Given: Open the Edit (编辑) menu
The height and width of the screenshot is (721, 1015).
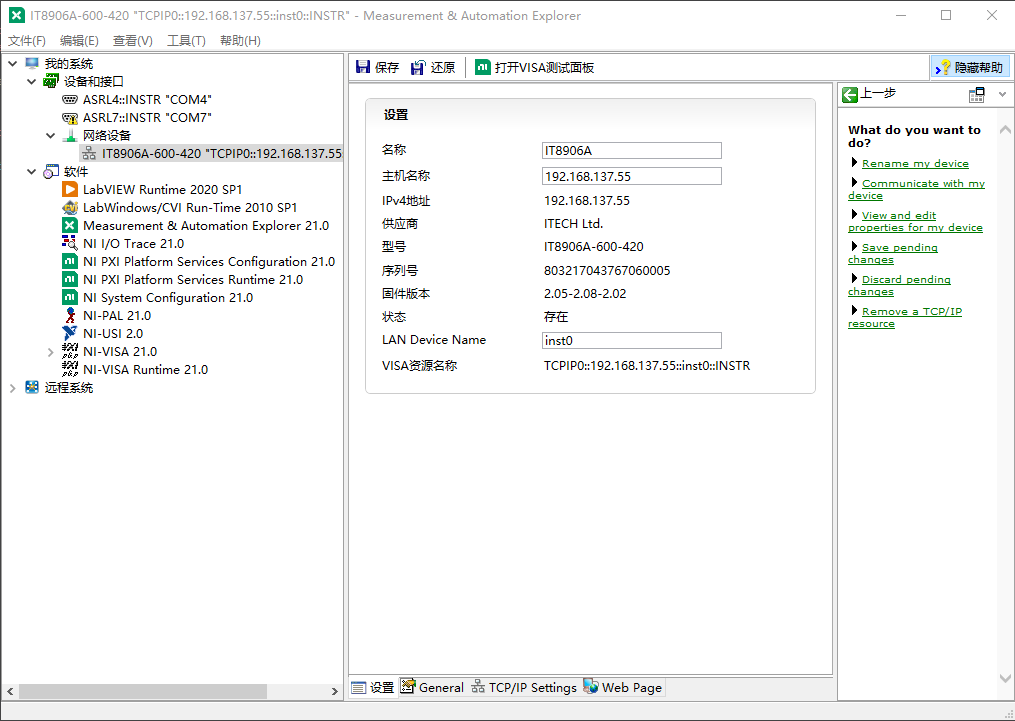Looking at the screenshot, I should click(79, 41).
